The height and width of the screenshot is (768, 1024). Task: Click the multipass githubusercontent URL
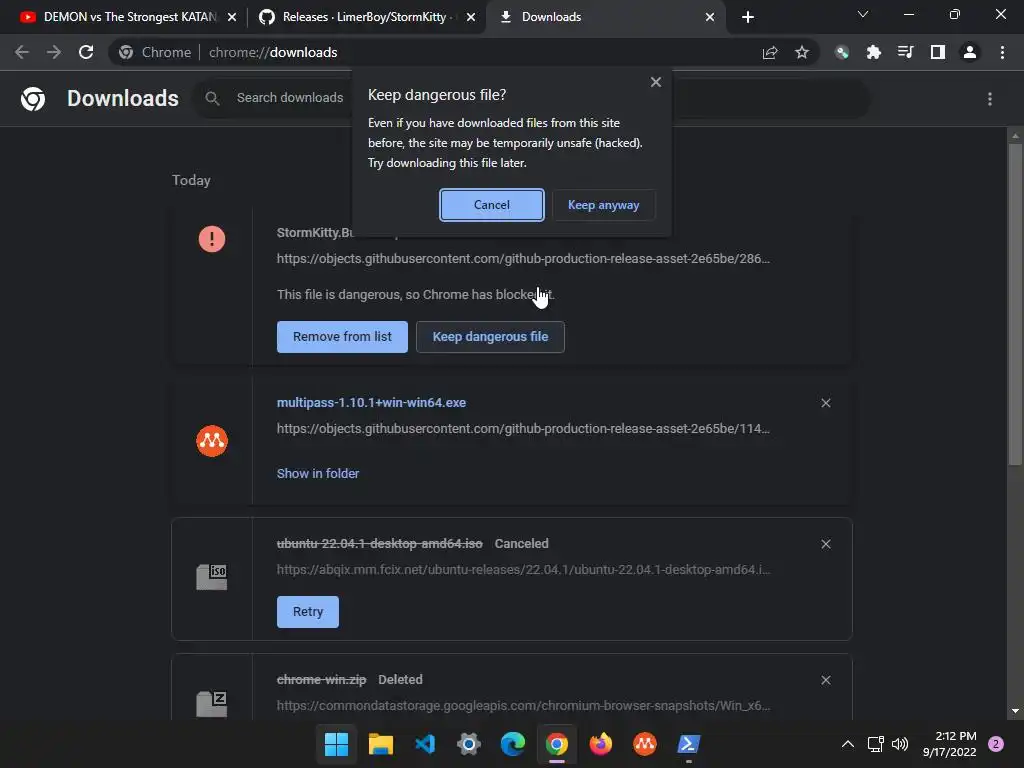coord(523,429)
